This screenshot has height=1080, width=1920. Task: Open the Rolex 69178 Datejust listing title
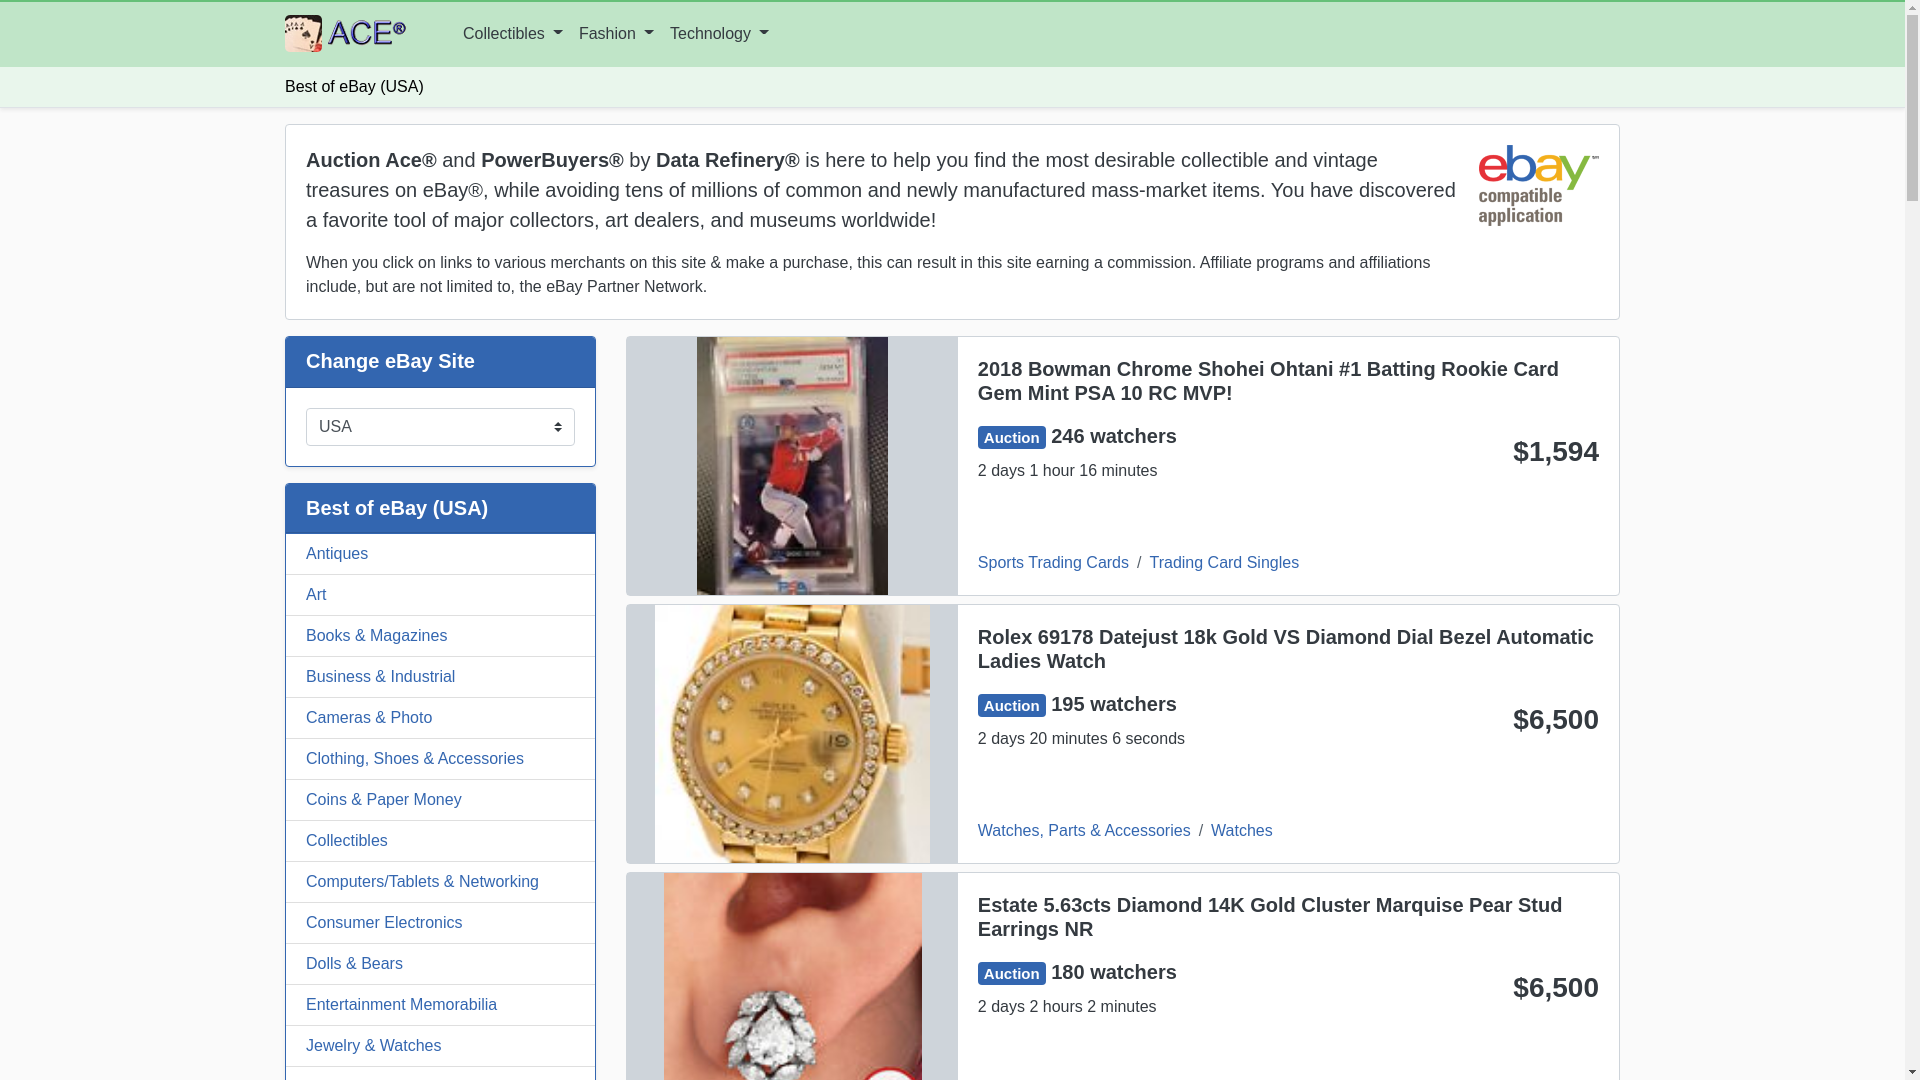pyautogui.click(x=1286, y=649)
